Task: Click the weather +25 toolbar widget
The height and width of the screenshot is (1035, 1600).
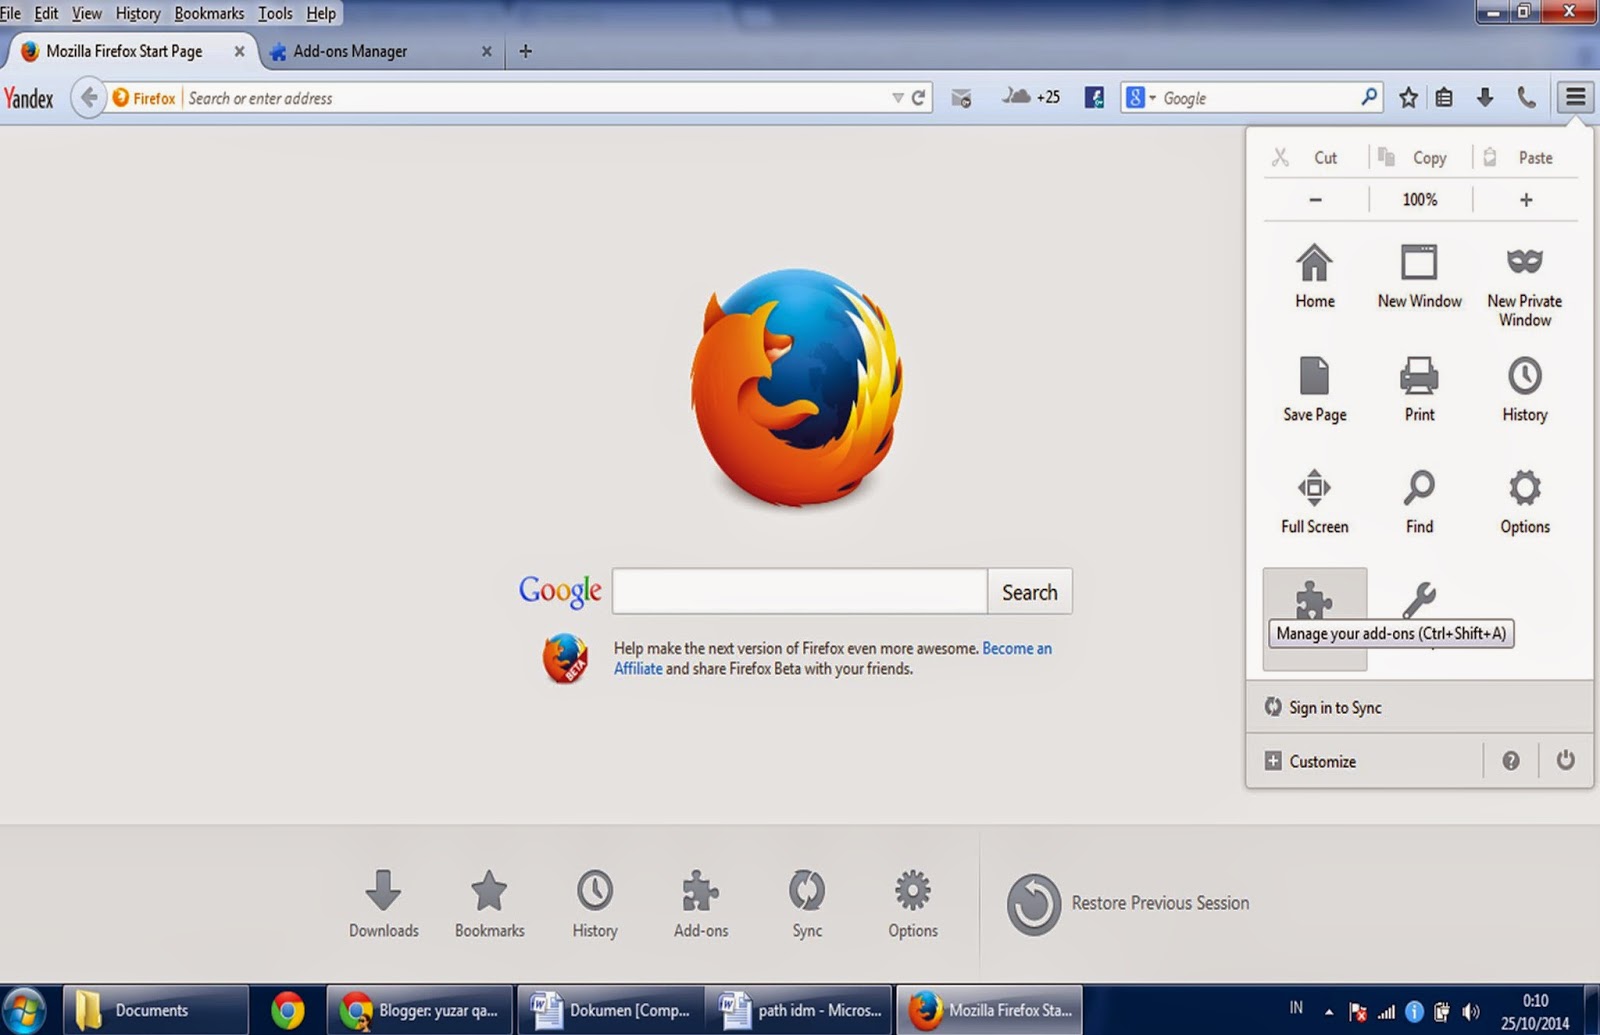Action: (1031, 97)
